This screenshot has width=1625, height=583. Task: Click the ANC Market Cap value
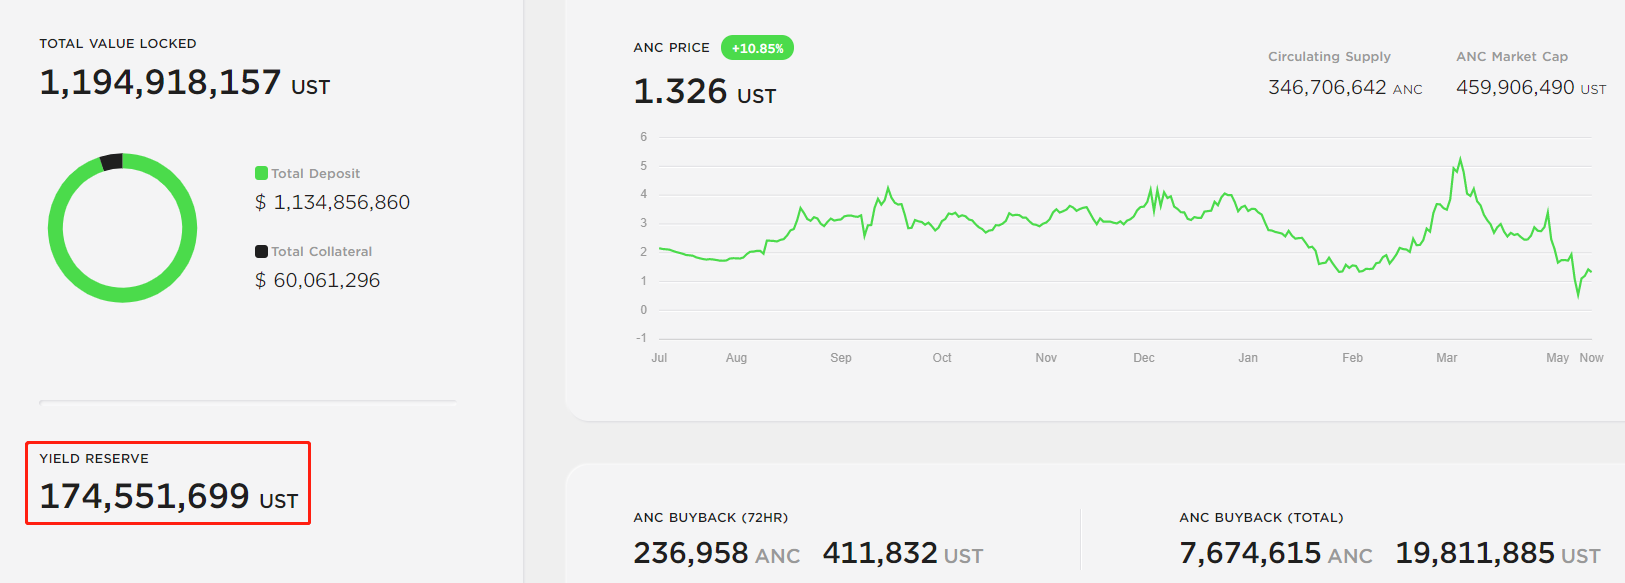coord(1531,88)
